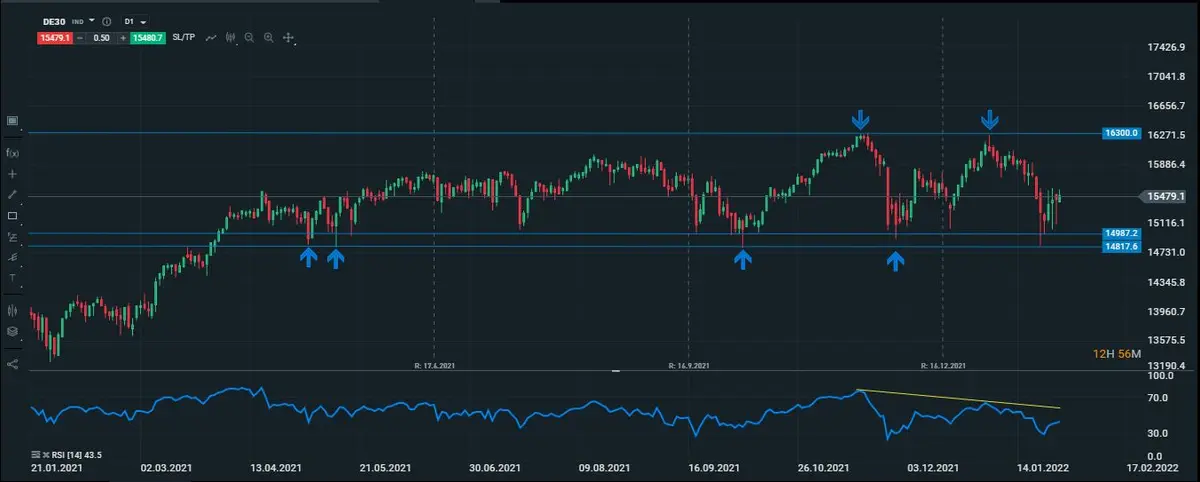Select the text annotation tool

click(x=13, y=278)
